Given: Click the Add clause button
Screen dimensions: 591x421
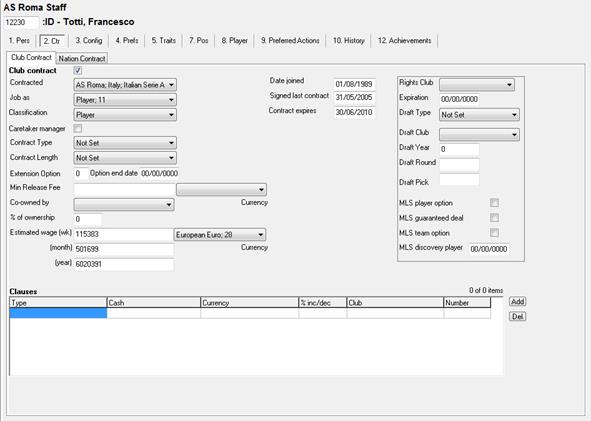Looking at the screenshot, I should pos(518,302).
